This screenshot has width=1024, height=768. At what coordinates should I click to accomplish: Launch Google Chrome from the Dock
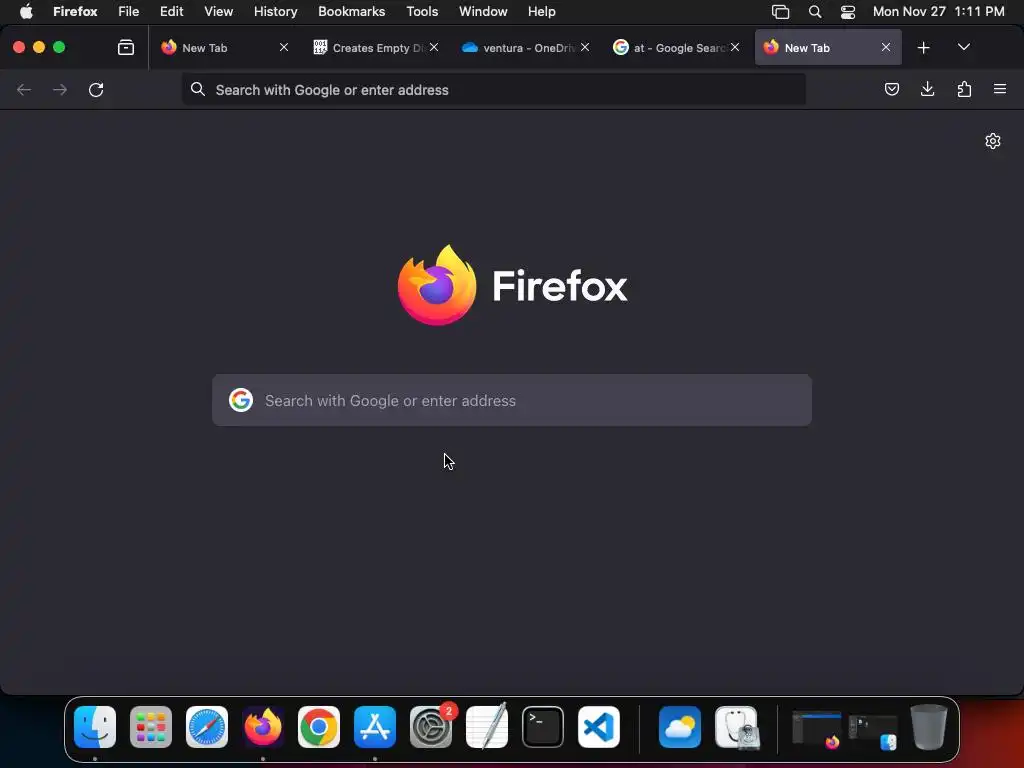[319, 727]
